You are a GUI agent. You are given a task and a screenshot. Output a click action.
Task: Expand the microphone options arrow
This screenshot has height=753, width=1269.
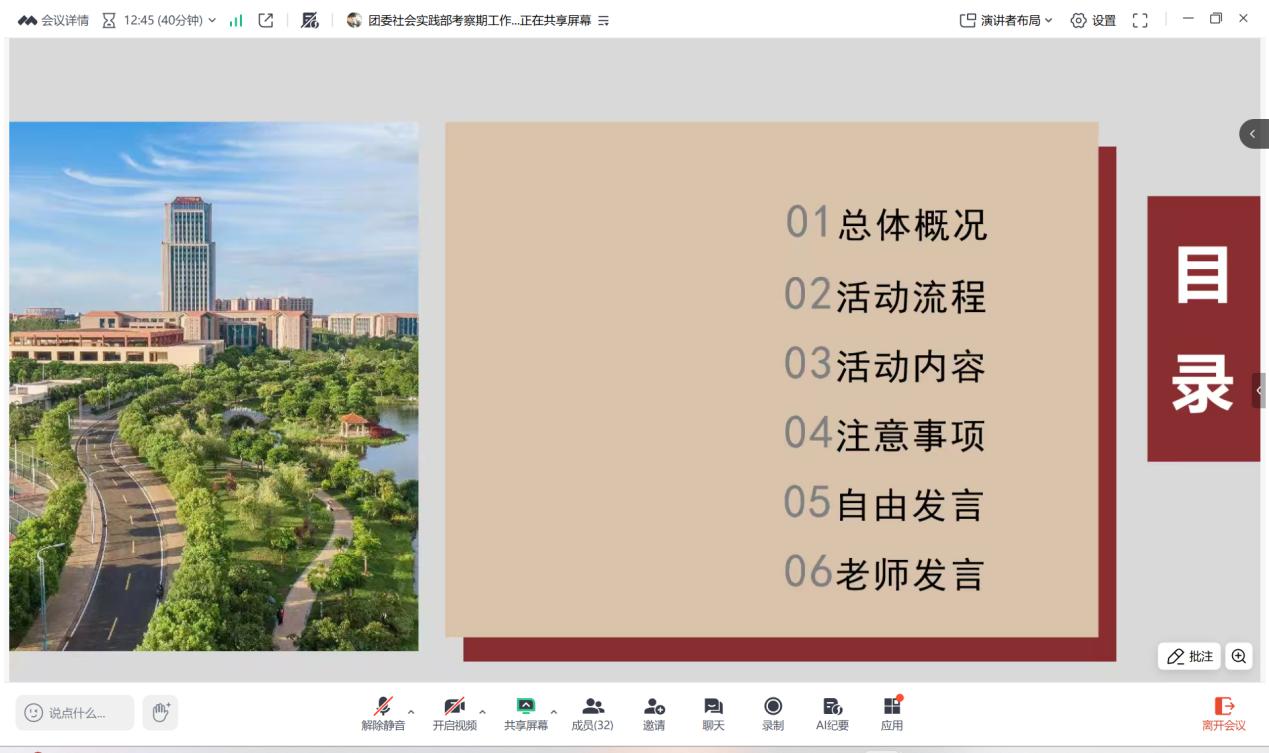click(x=411, y=713)
